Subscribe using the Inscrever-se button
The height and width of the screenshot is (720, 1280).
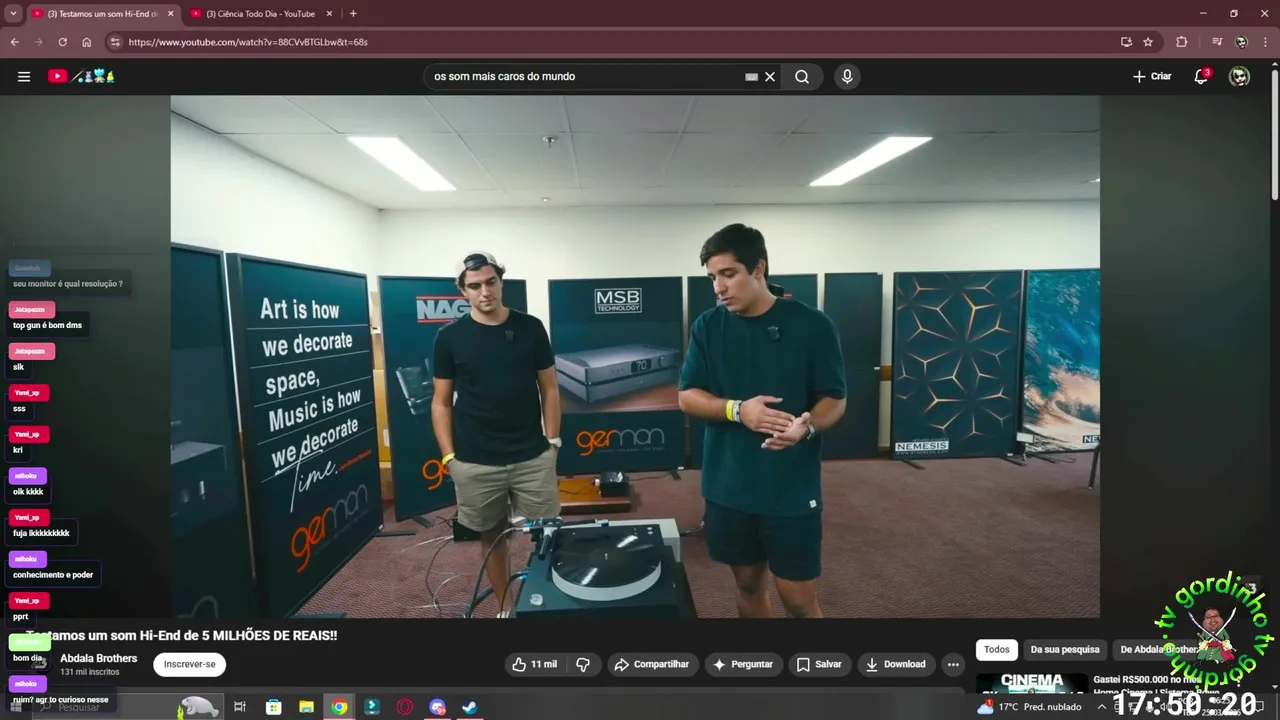coord(190,664)
